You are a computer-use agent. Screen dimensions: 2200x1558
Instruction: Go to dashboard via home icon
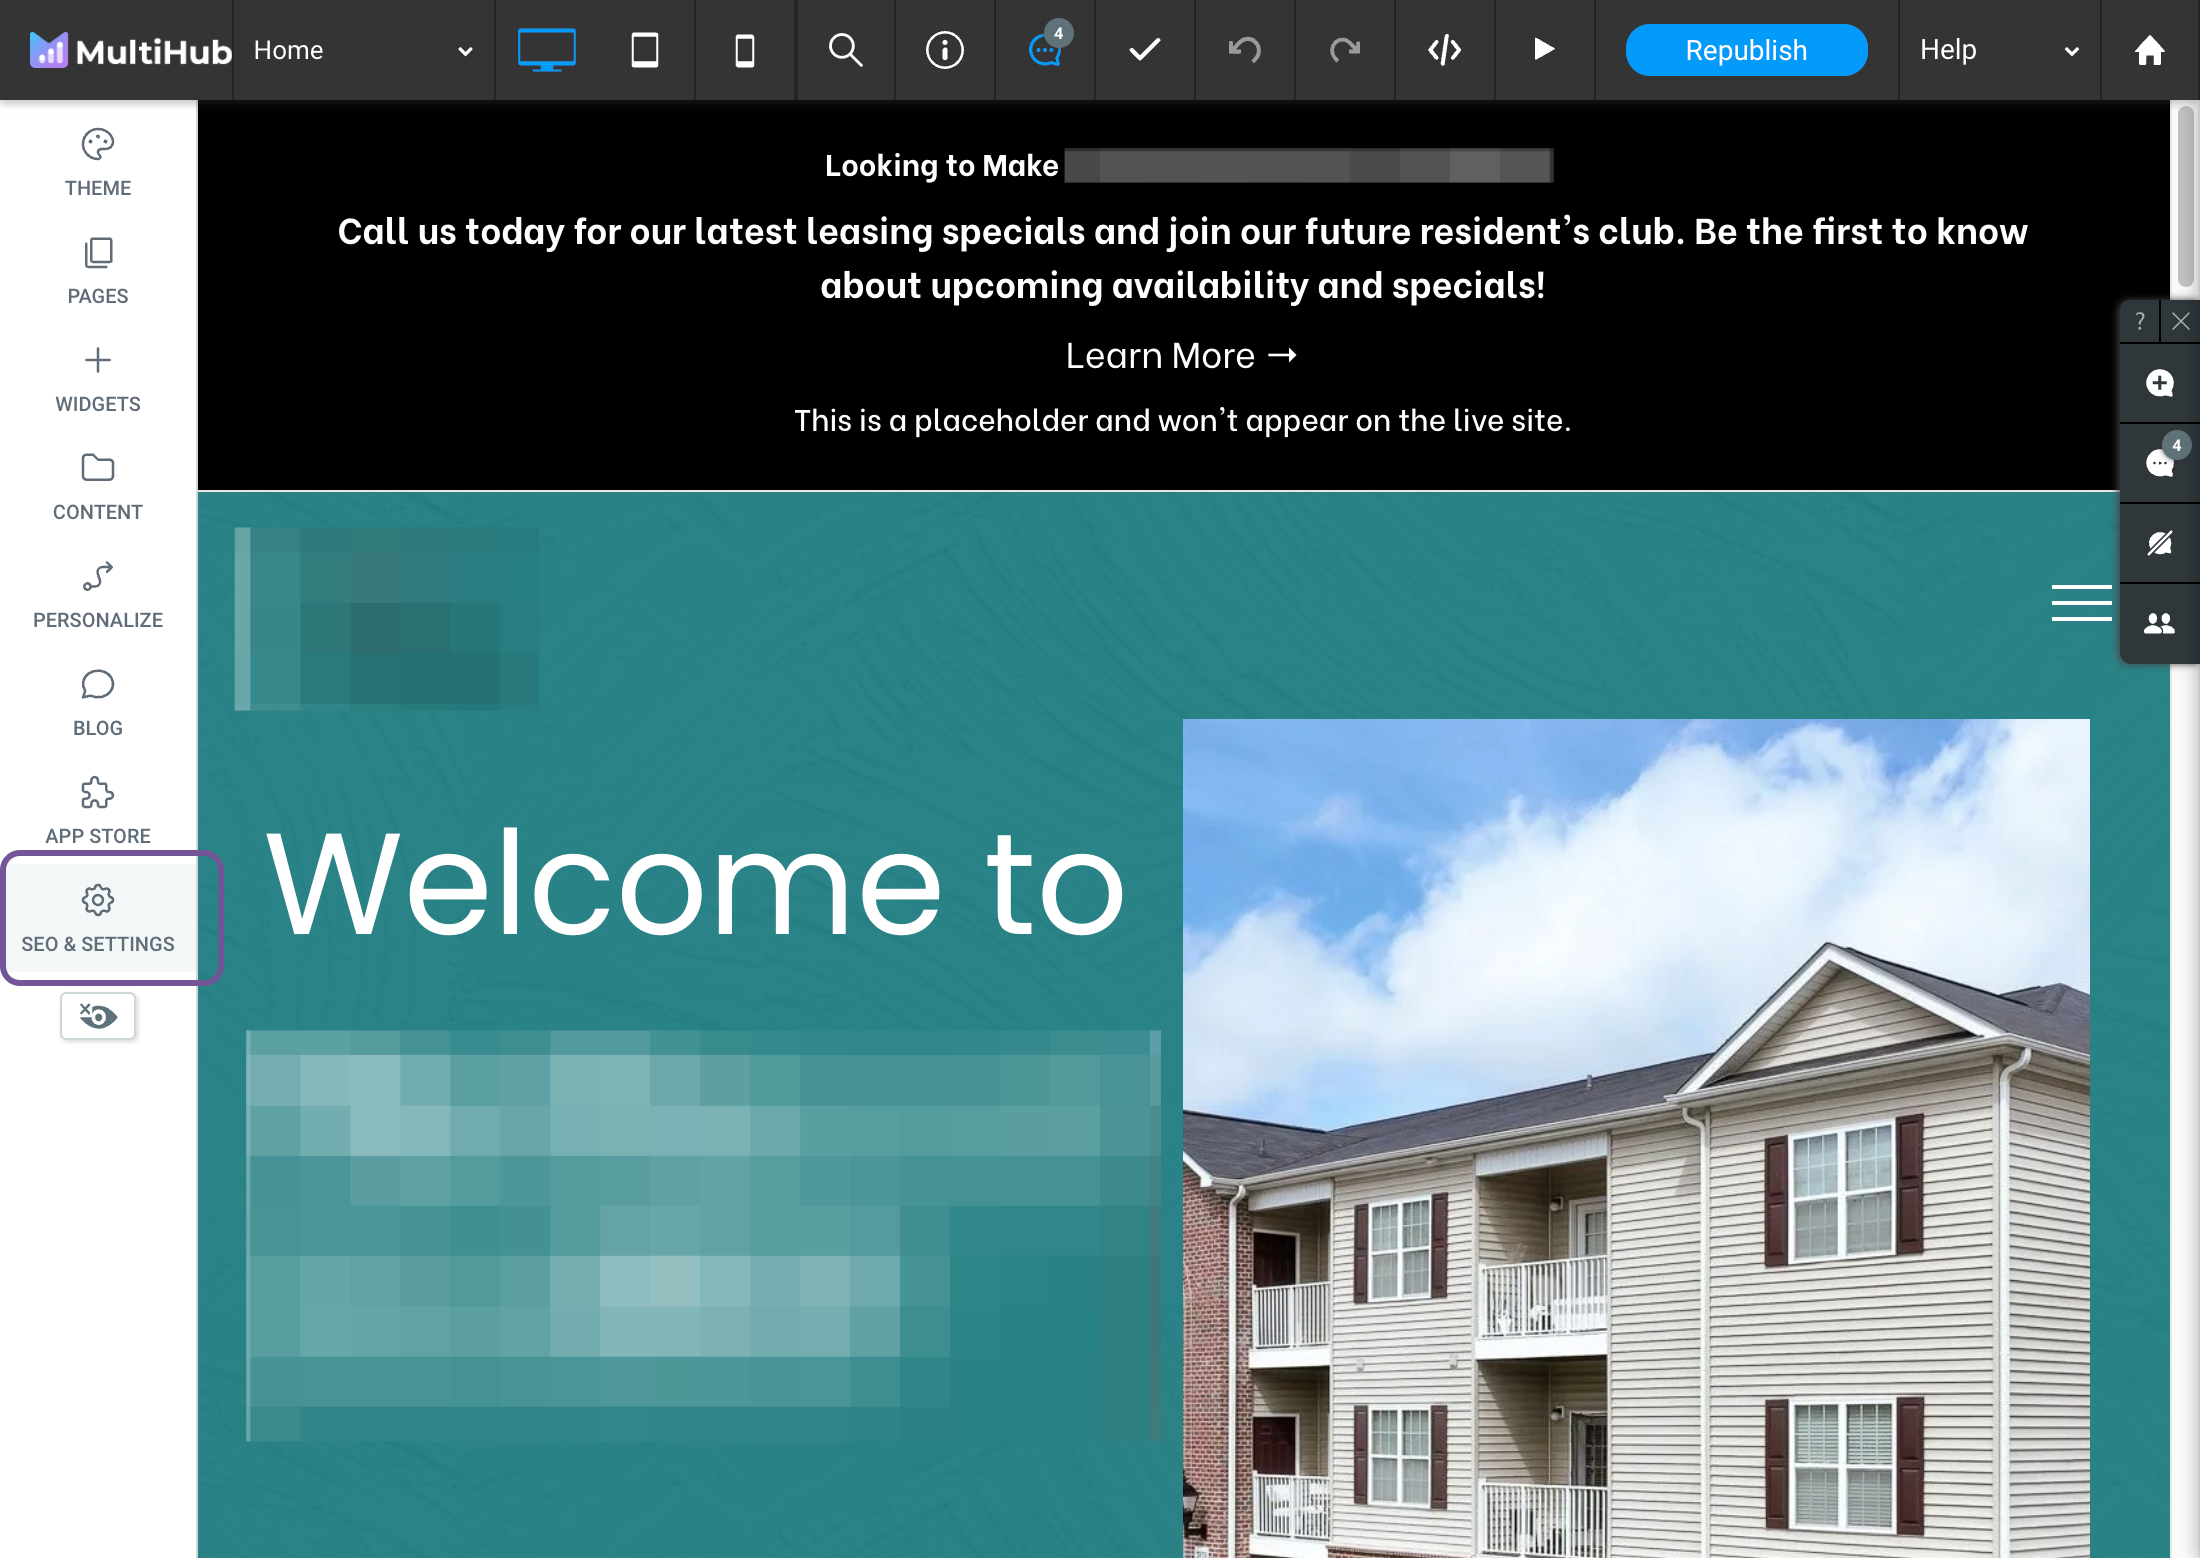pos(2150,50)
